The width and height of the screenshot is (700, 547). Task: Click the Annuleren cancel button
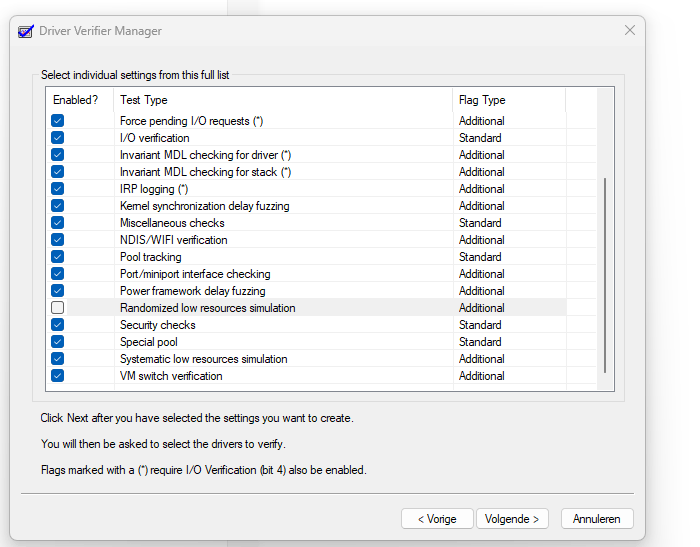tap(597, 519)
